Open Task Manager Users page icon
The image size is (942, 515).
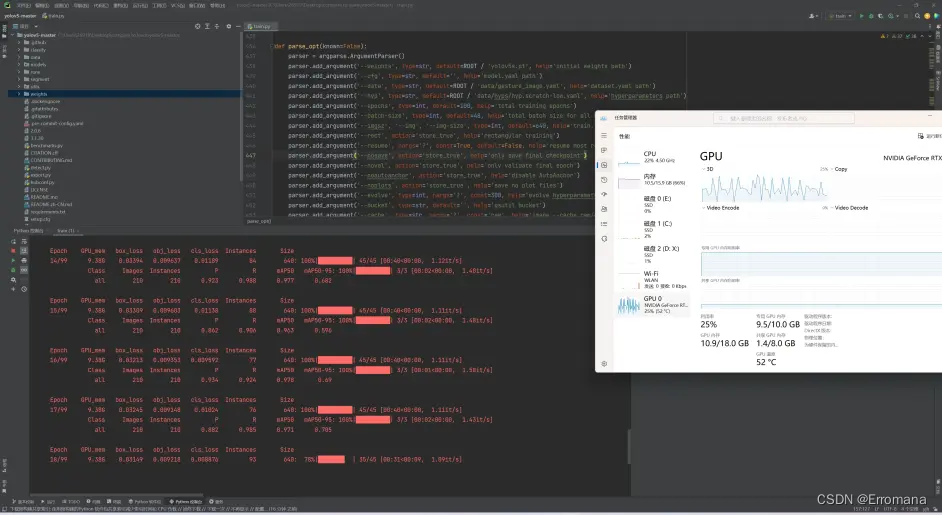click(604, 209)
